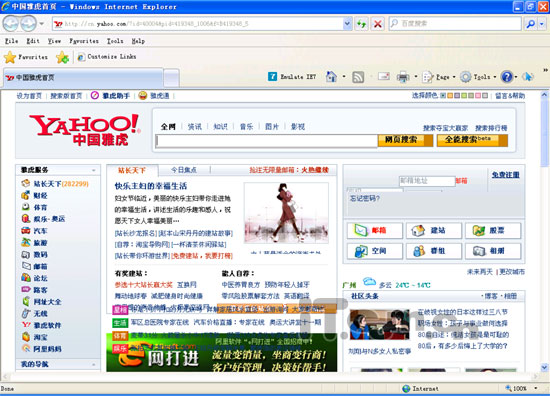This screenshot has width=550, height=396.
Task: Open the View menu
Action: [54, 41]
